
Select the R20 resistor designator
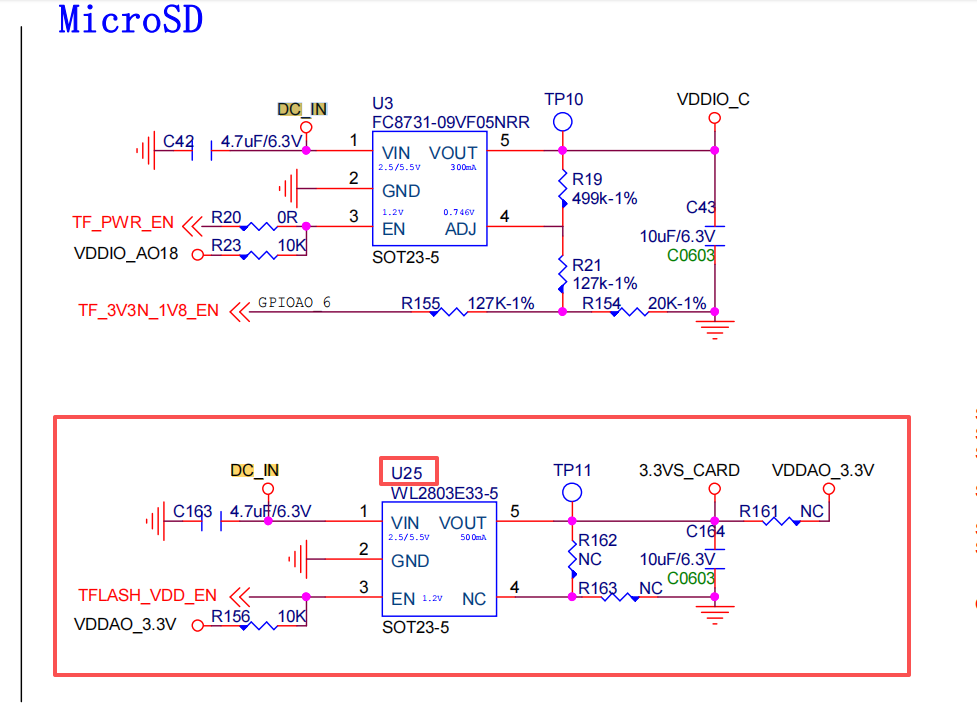(226, 217)
